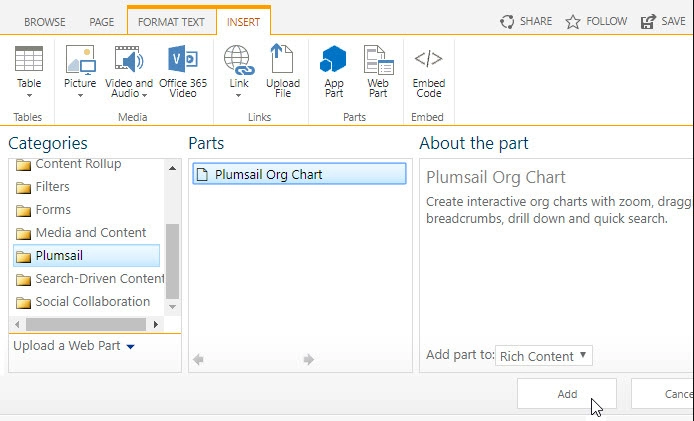Open FORMAT TEXT tab
Viewport: 694px width, 421px height.
[x=171, y=22]
